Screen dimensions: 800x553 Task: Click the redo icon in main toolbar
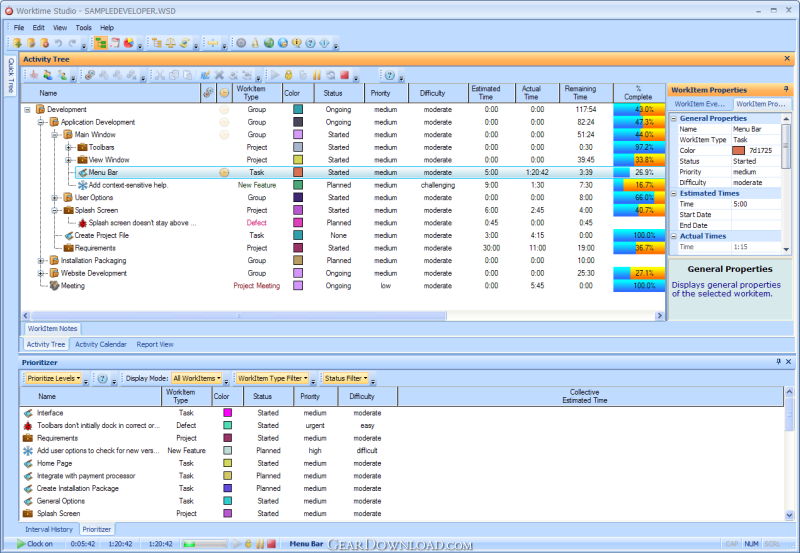pos(72,43)
